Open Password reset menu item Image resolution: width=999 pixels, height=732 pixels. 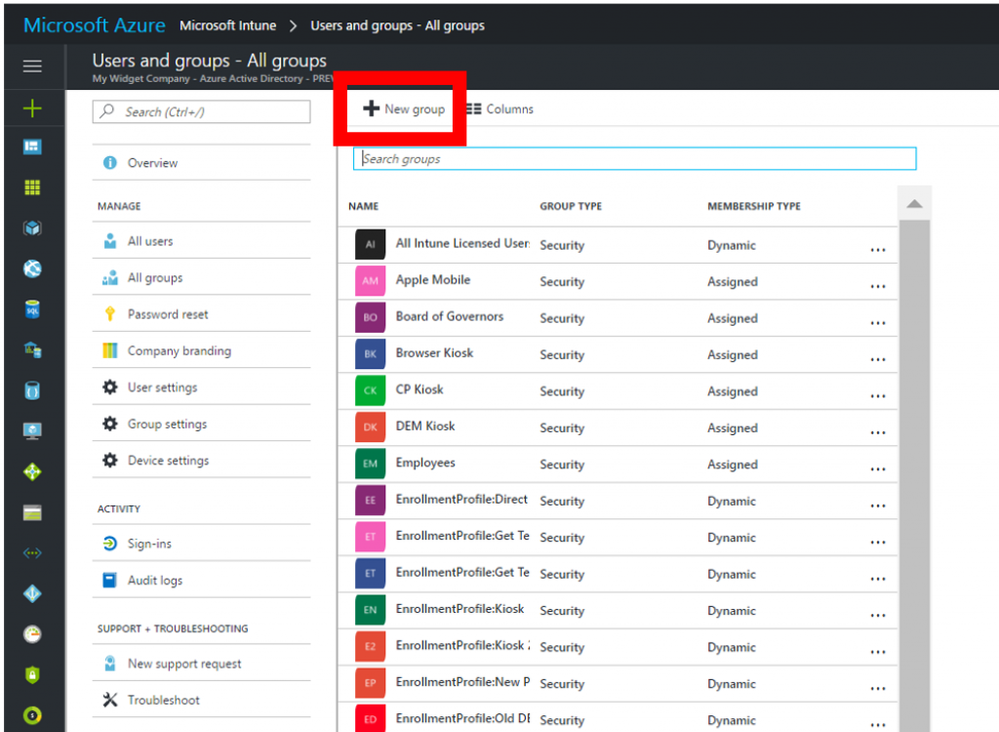click(201, 314)
